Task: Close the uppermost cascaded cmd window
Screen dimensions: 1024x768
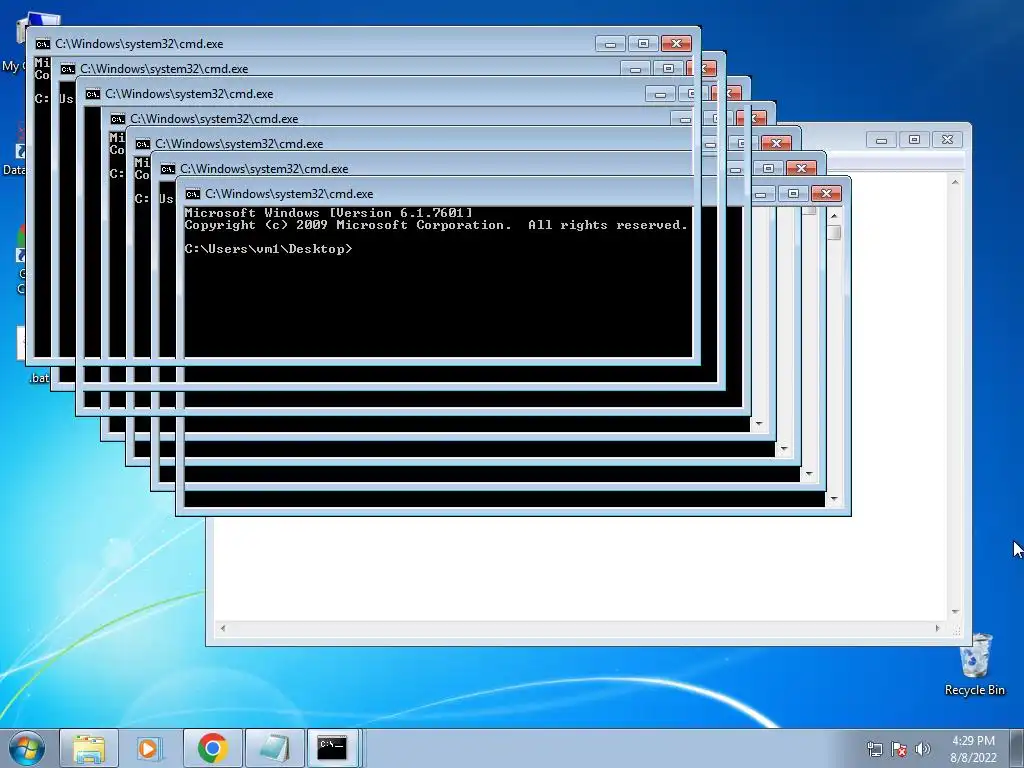Action: coord(677,44)
